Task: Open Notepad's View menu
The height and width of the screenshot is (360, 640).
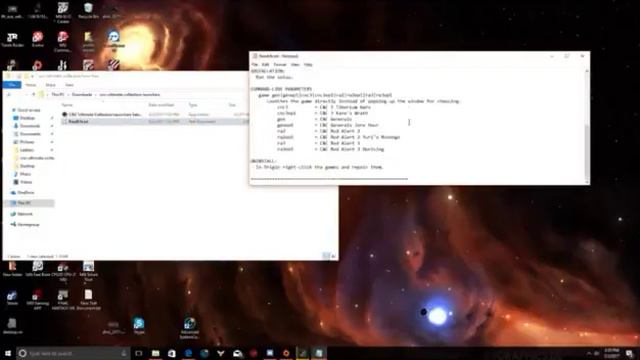Action: tap(295, 64)
